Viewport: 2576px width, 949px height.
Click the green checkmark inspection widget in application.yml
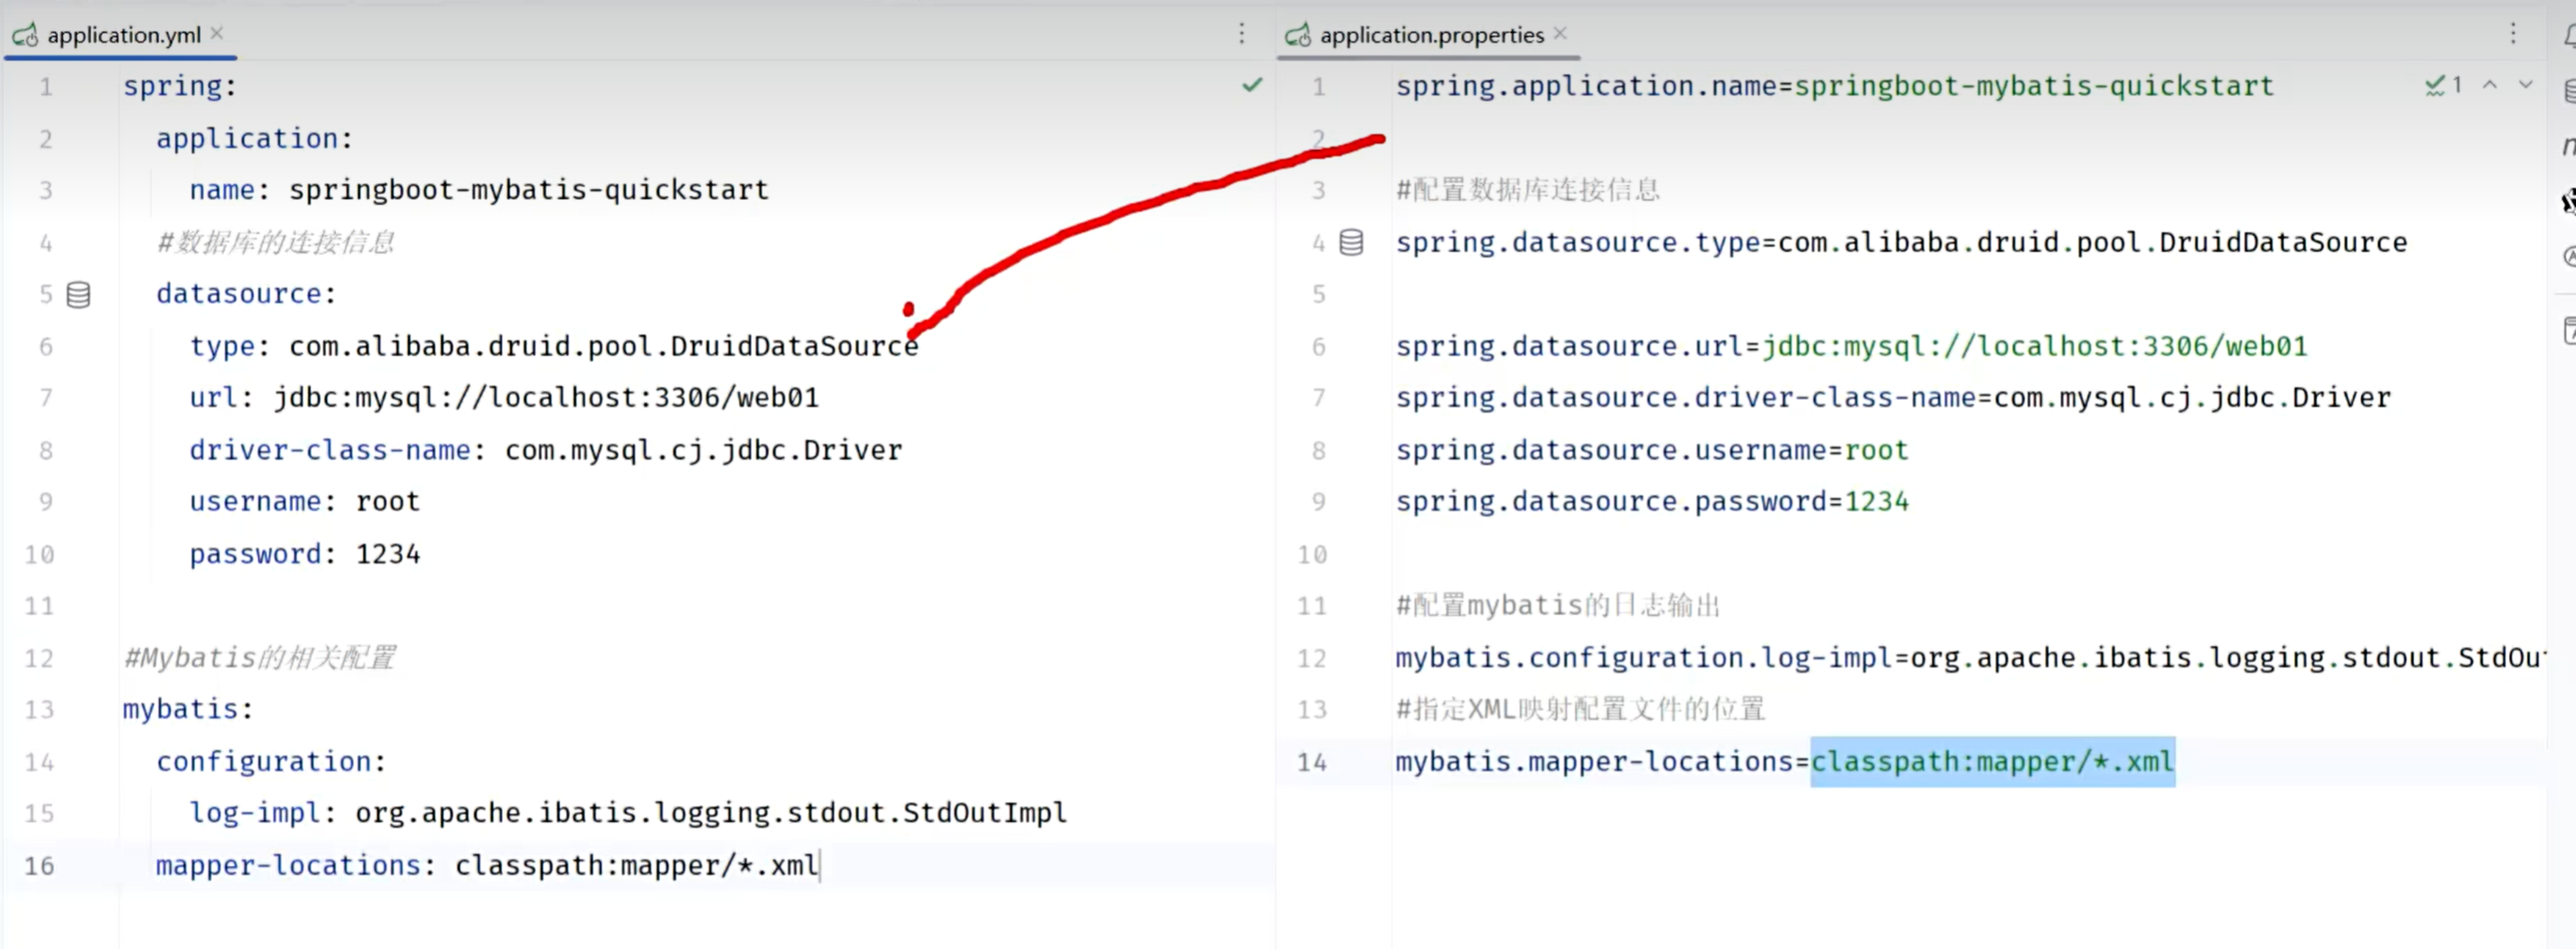tap(1252, 86)
